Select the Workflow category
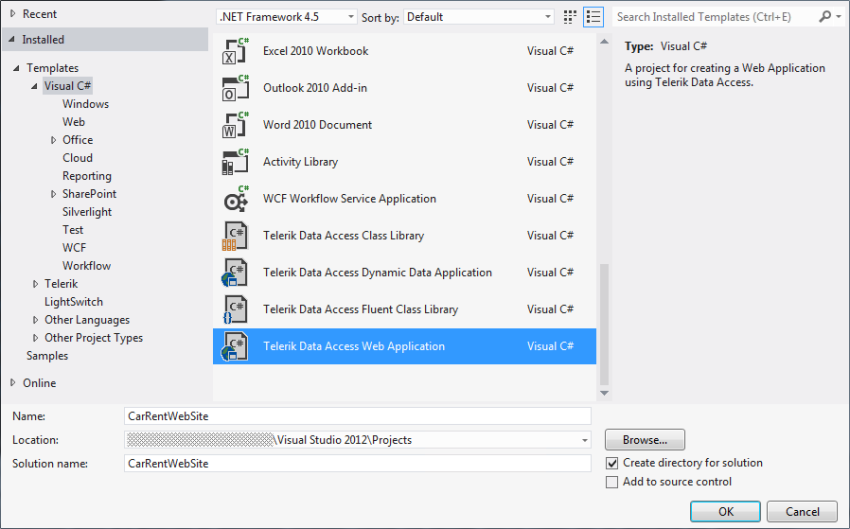The image size is (850, 529). (x=87, y=266)
